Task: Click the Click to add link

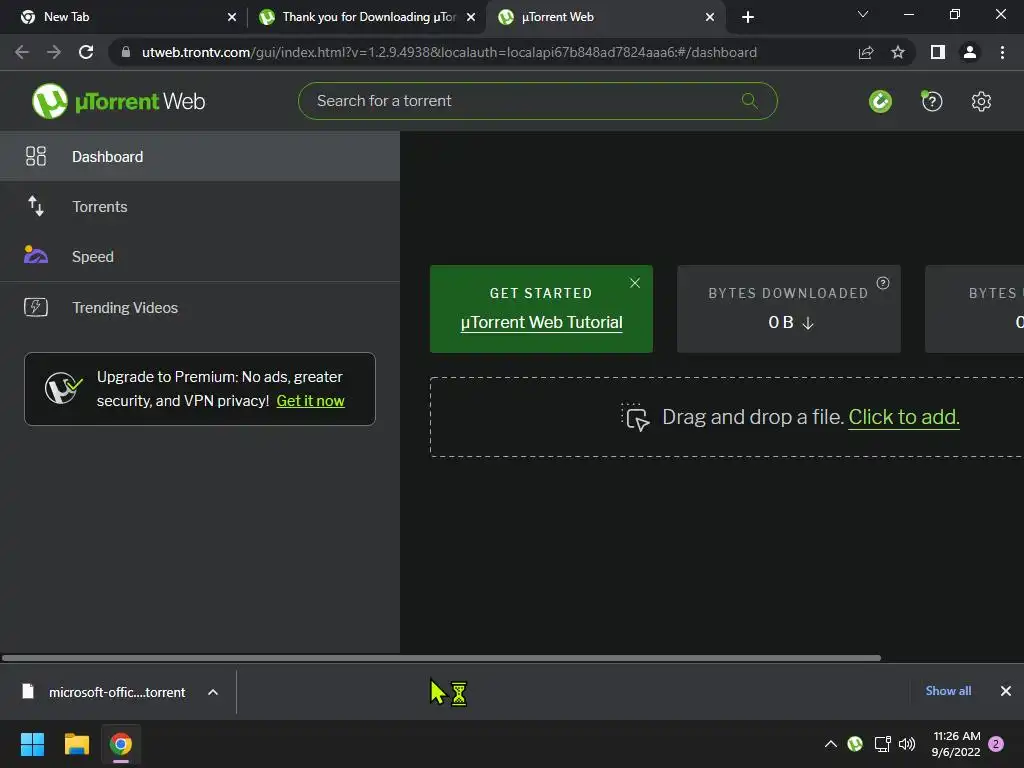Action: coord(904,417)
